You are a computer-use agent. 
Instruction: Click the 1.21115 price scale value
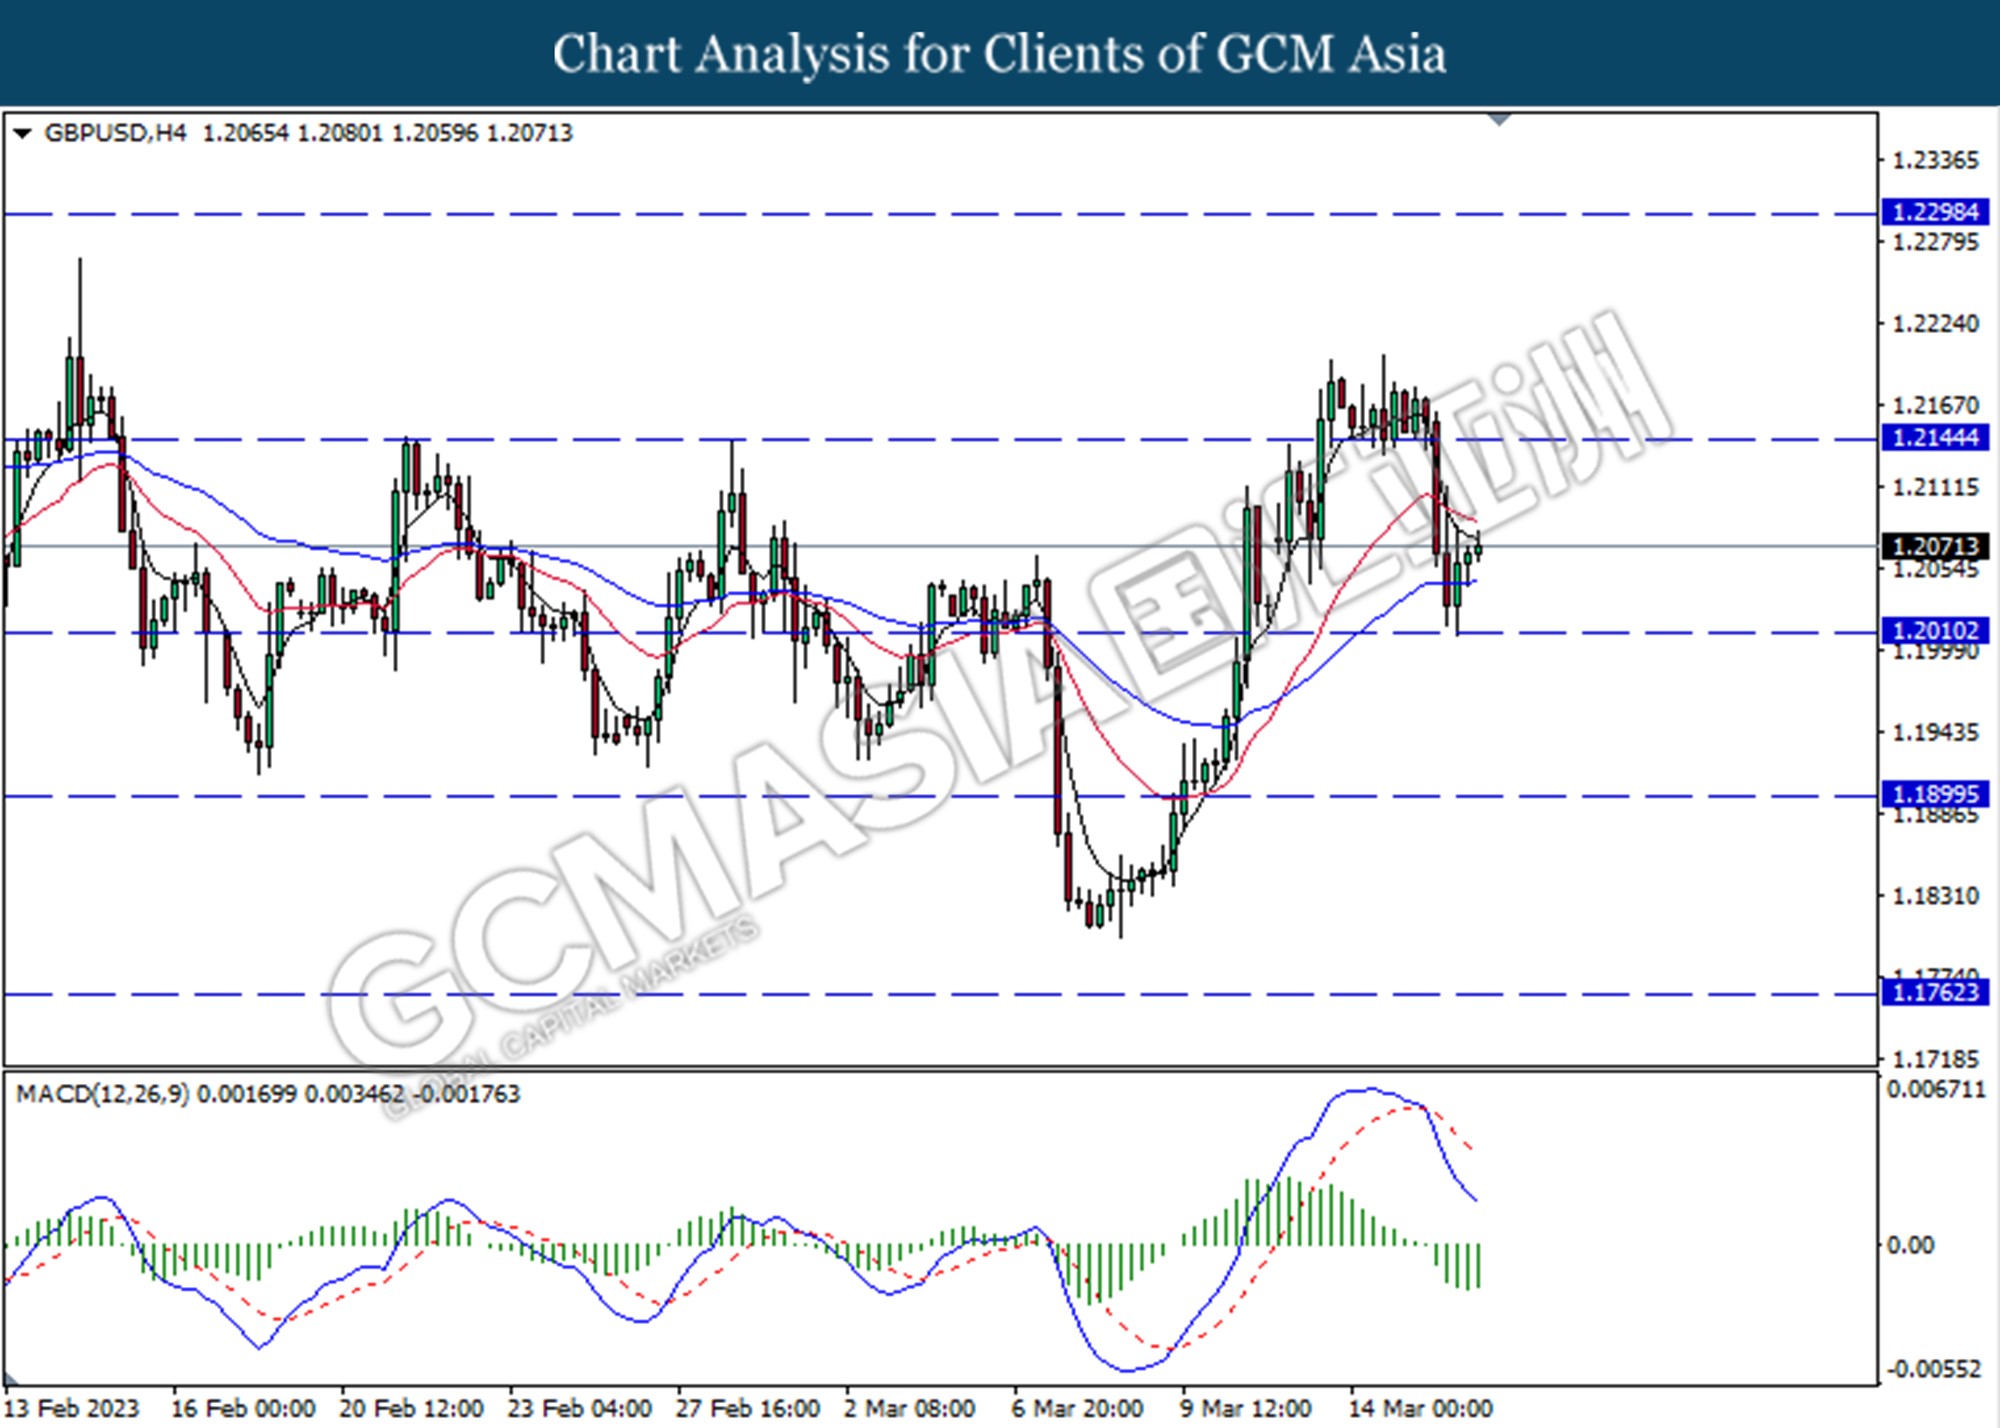tap(1936, 488)
